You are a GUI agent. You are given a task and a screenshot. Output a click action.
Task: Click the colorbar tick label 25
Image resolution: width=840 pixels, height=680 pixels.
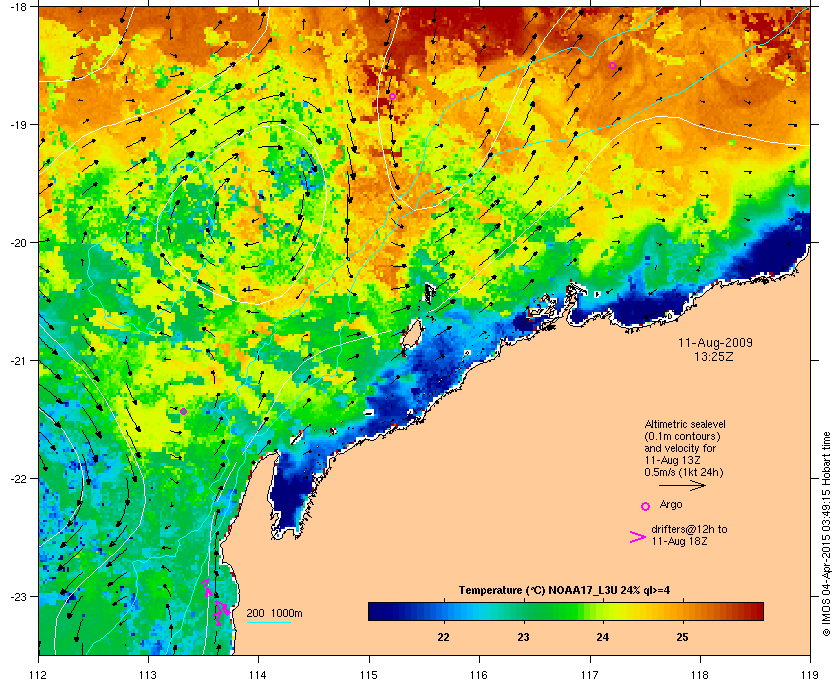682,637
